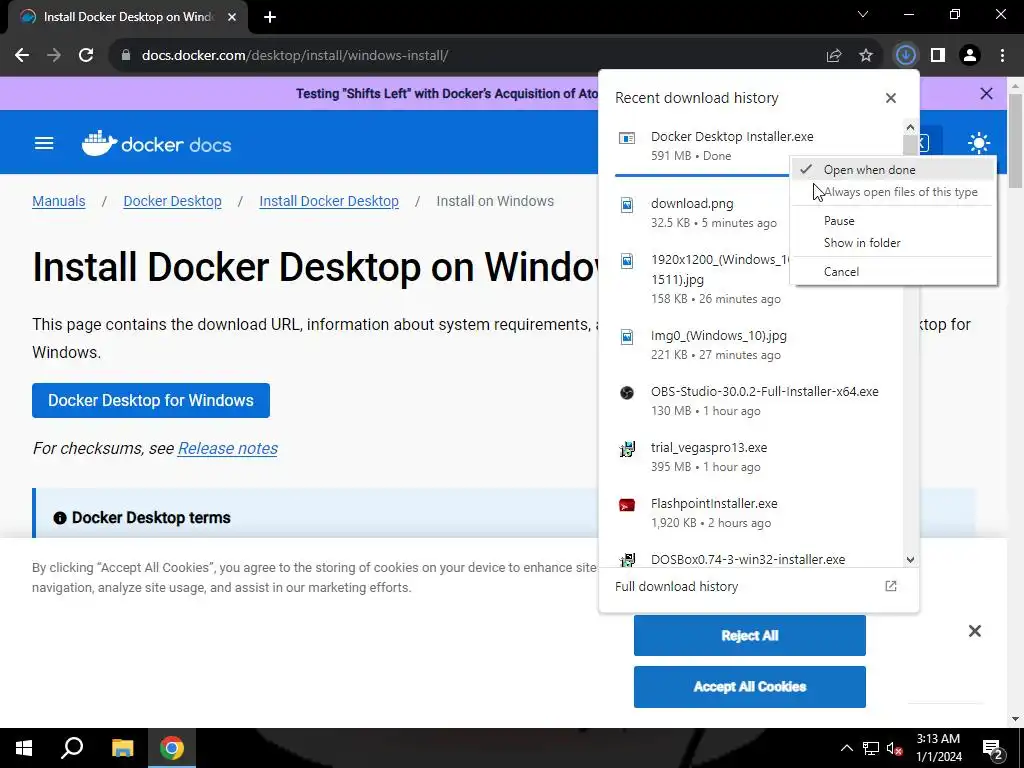Viewport: 1024px width, 768px height.
Task: Choose Pause in the download menu
Action: coord(893,221)
